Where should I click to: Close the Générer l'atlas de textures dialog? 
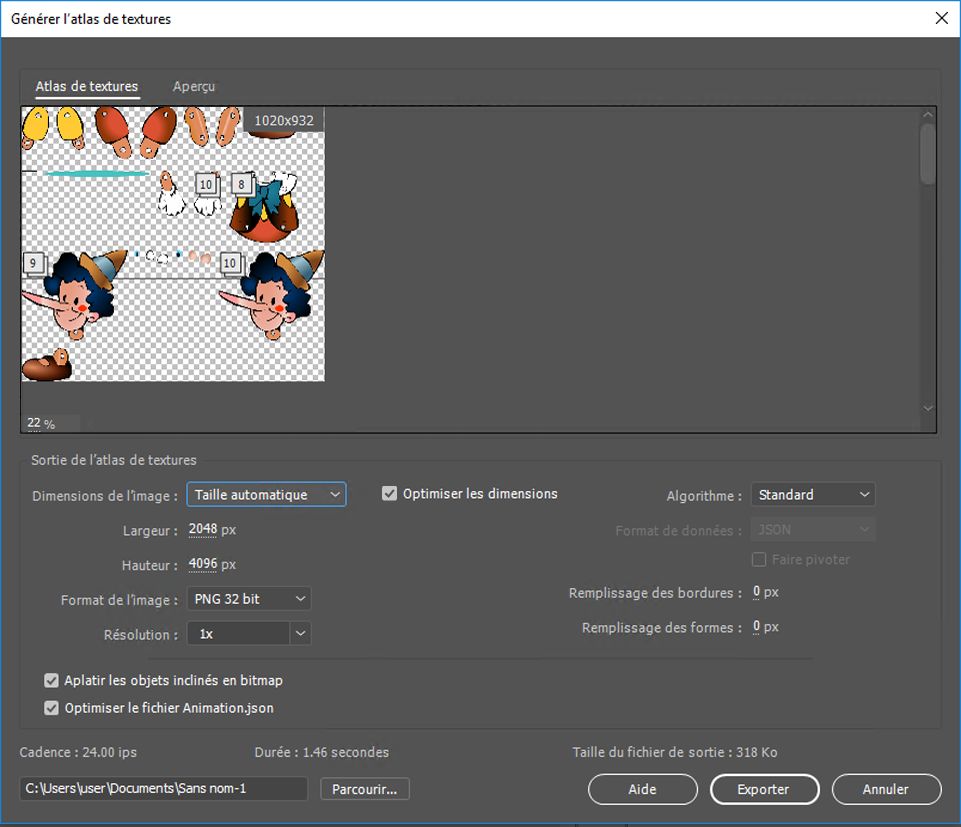pos(940,18)
